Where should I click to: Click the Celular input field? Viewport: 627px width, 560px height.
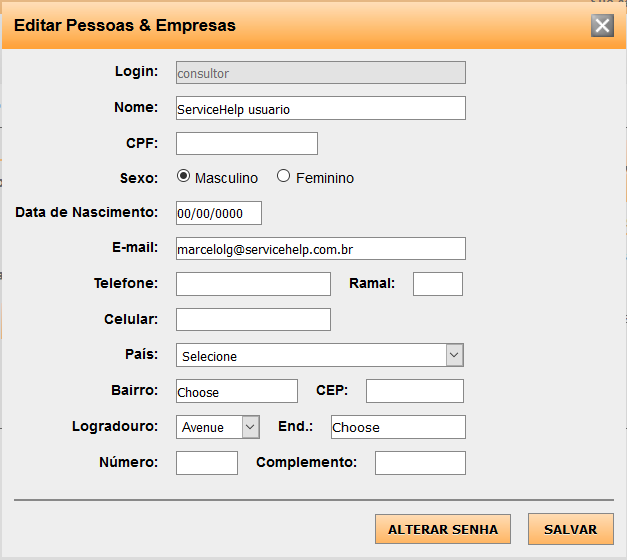click(253, 320)
